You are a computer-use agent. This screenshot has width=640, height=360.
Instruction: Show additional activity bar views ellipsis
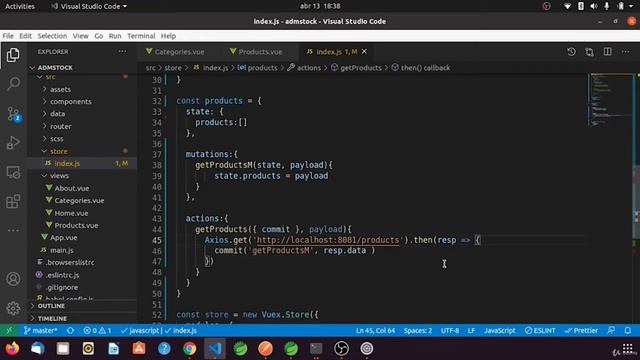tap(13, 230)
